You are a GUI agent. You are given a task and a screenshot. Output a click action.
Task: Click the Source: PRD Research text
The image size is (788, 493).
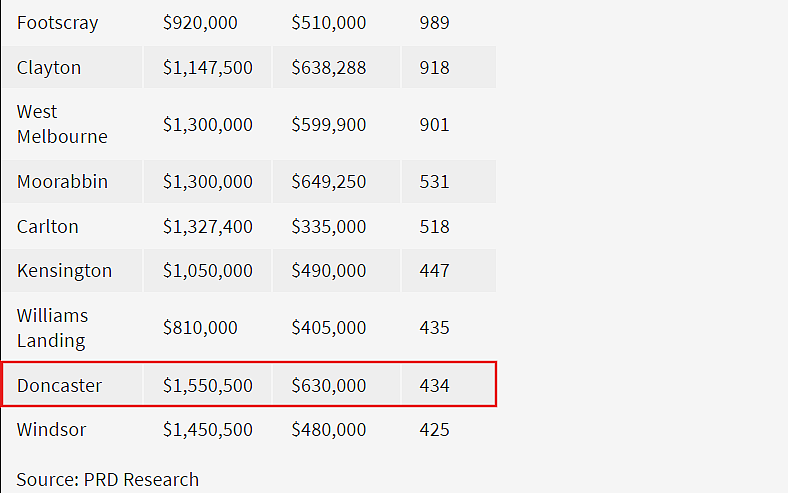tap(108, 479)
